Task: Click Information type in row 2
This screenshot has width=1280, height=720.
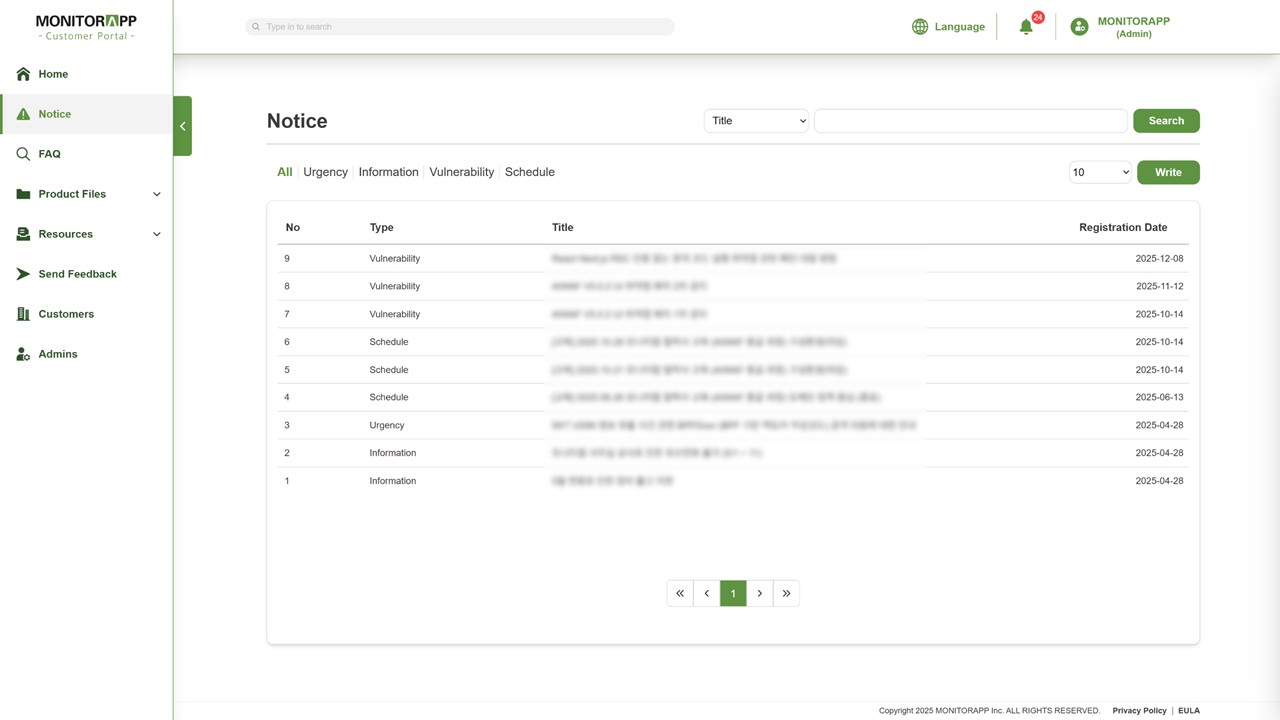Action: [393, 453]
